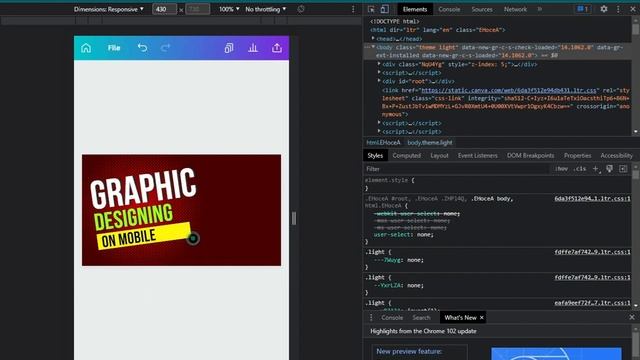Open pages/duplicate icon in Canva header
This screenshot has height=360, width=640.
point(229,48)
